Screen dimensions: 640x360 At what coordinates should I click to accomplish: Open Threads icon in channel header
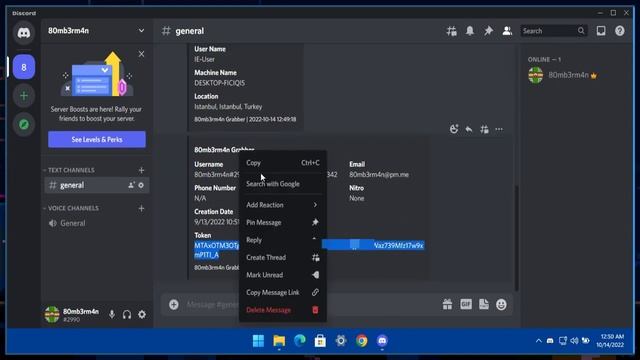coord(451,31)
